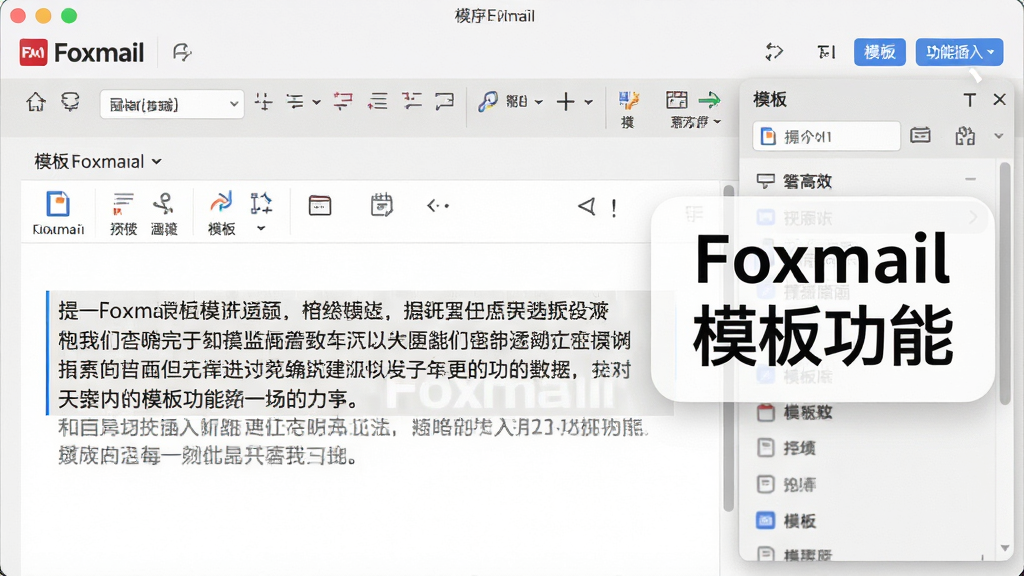This screenshot has height=576, width=1024.
Task: Click the curved arrow icon beside Foxmail logo
Action: (182, 52)
